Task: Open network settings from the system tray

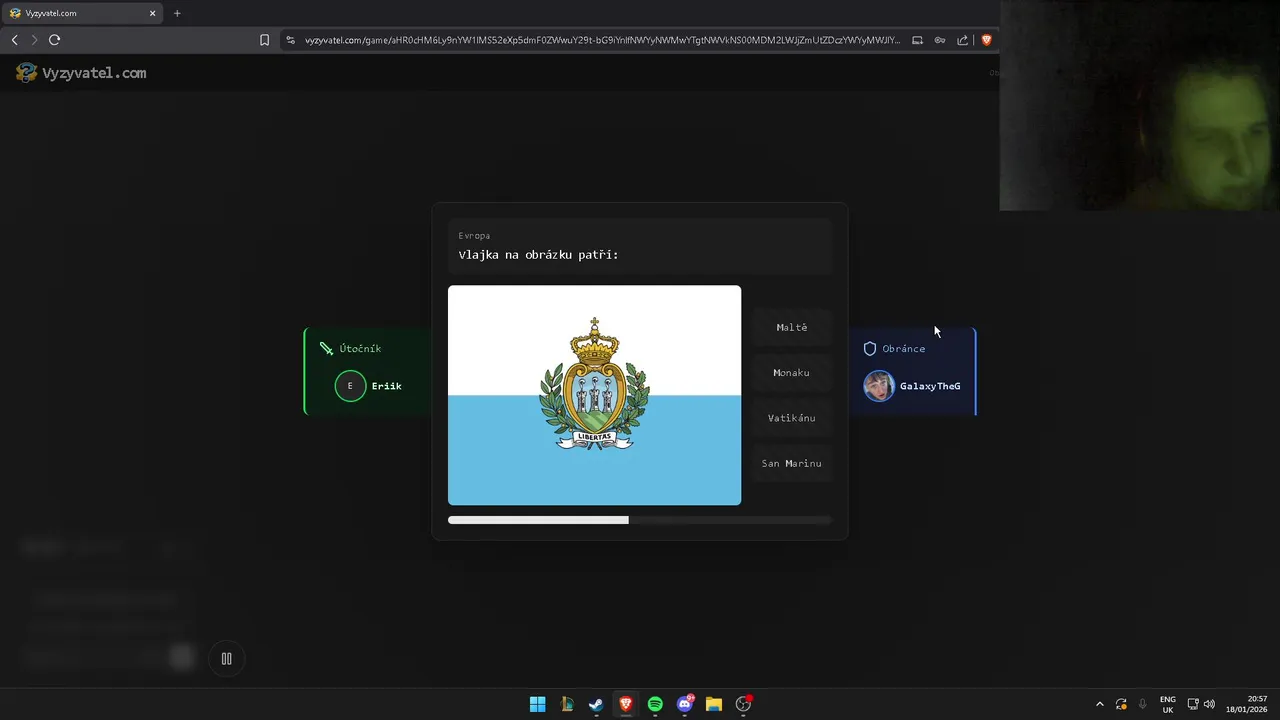Action: click(x=1193, y=704)
